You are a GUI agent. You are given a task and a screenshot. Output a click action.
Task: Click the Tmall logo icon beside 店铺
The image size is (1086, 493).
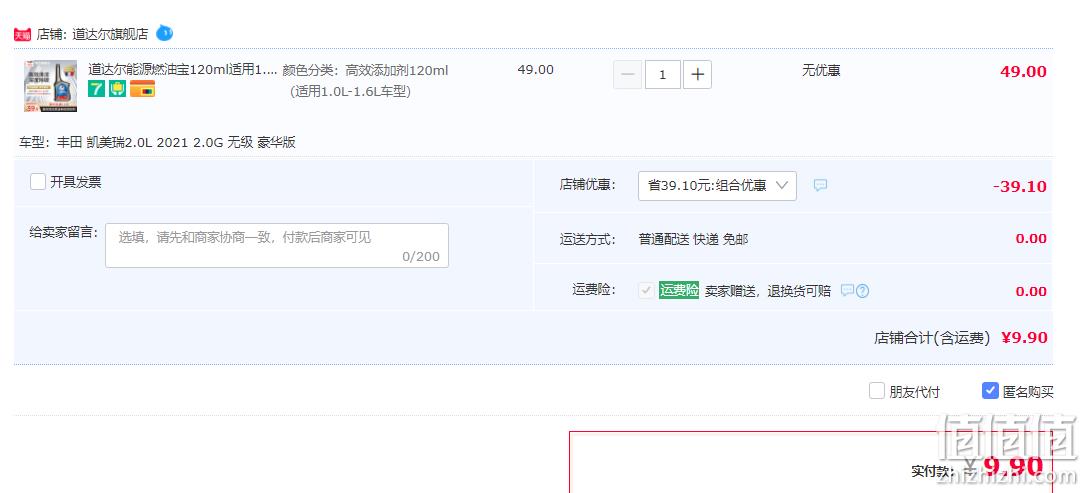[22, 35]
